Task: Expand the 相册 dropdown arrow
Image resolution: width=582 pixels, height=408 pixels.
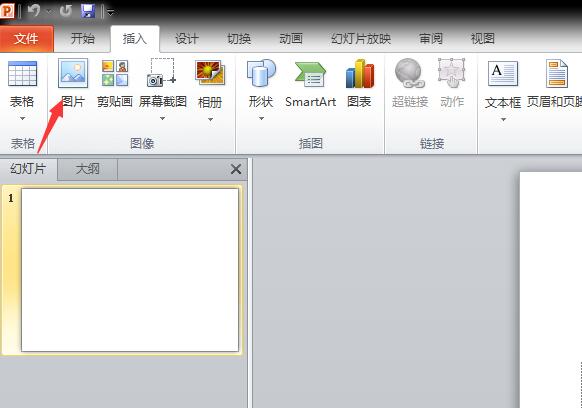Action: (x=210, y=120)
